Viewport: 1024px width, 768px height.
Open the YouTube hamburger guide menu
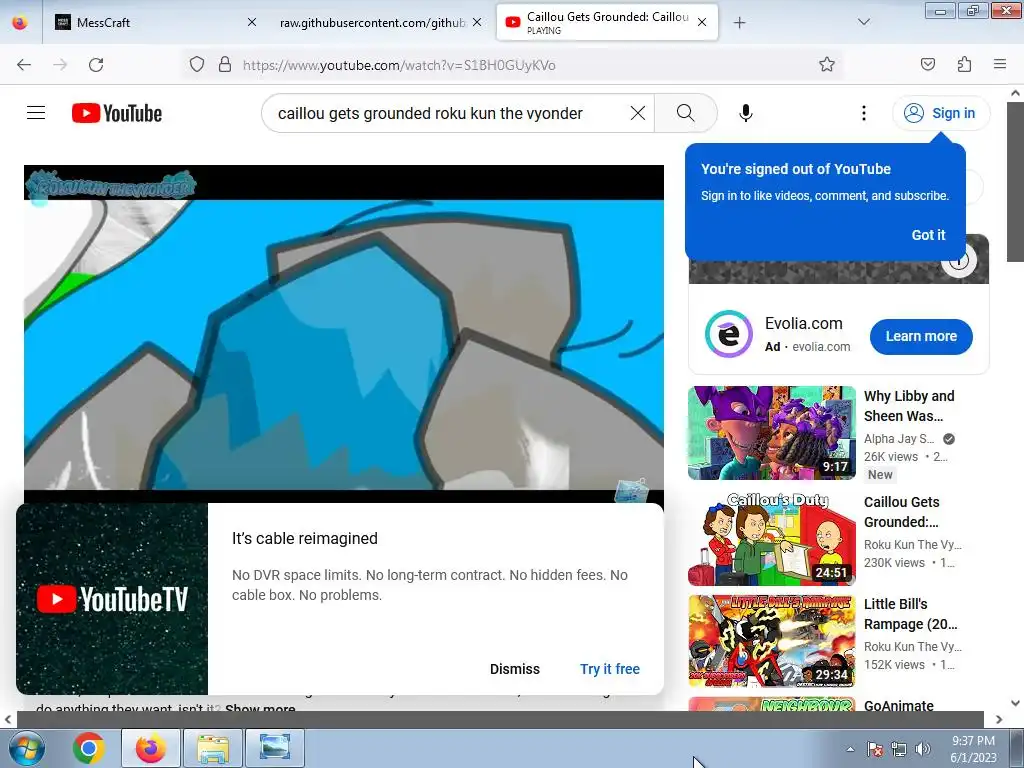click(36, 113)
